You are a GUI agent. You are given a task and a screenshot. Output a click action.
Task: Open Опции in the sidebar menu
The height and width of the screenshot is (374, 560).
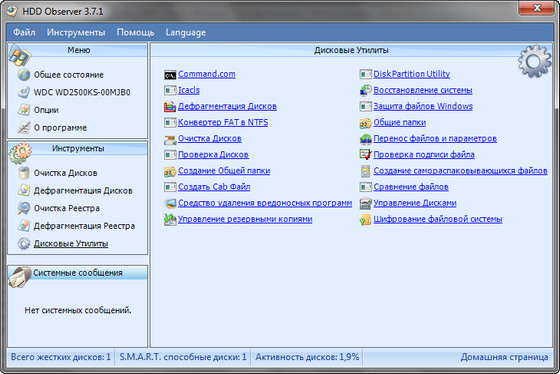46,110
